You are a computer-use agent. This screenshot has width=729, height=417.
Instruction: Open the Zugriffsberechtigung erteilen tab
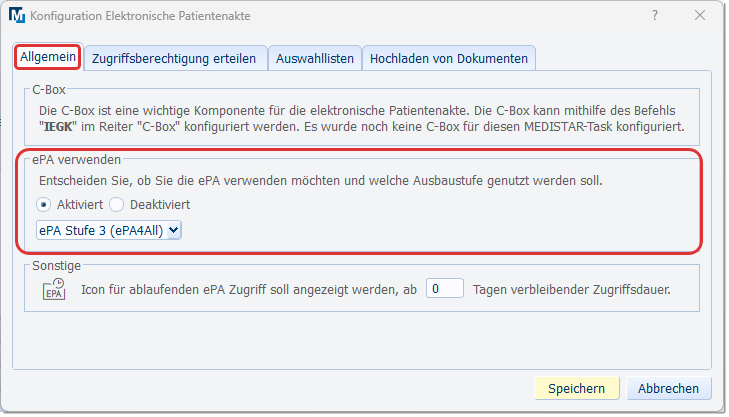click(174, 59)
